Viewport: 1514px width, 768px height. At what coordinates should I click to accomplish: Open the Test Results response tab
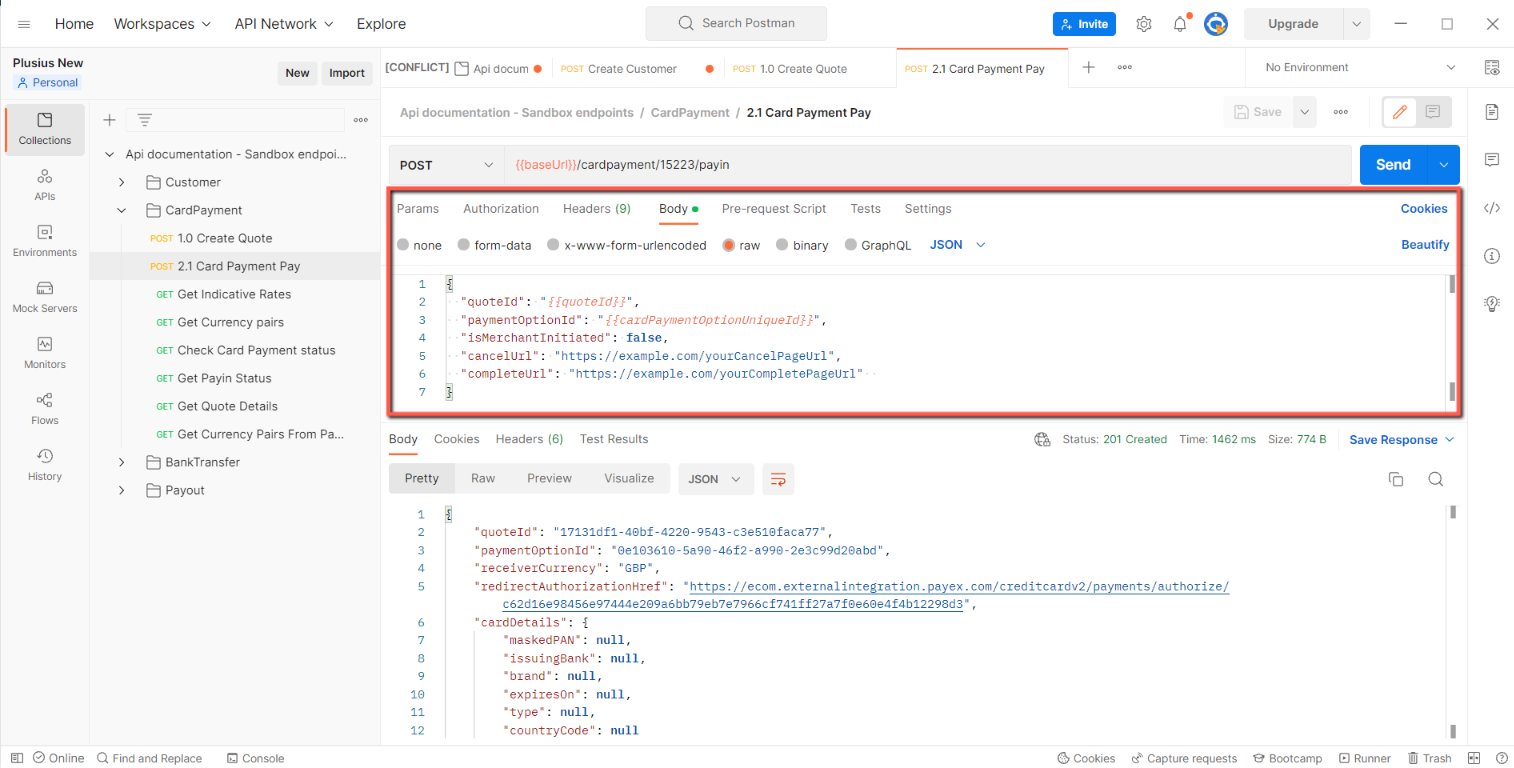613,439
